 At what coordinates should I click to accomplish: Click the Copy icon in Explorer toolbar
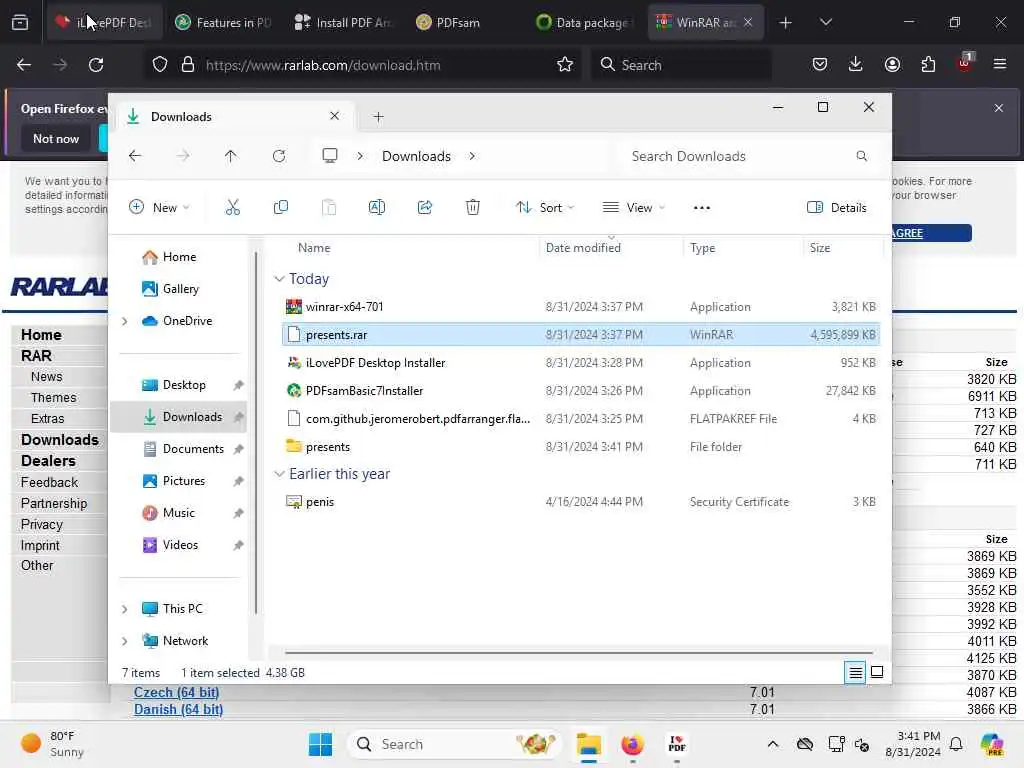(281, 208)
